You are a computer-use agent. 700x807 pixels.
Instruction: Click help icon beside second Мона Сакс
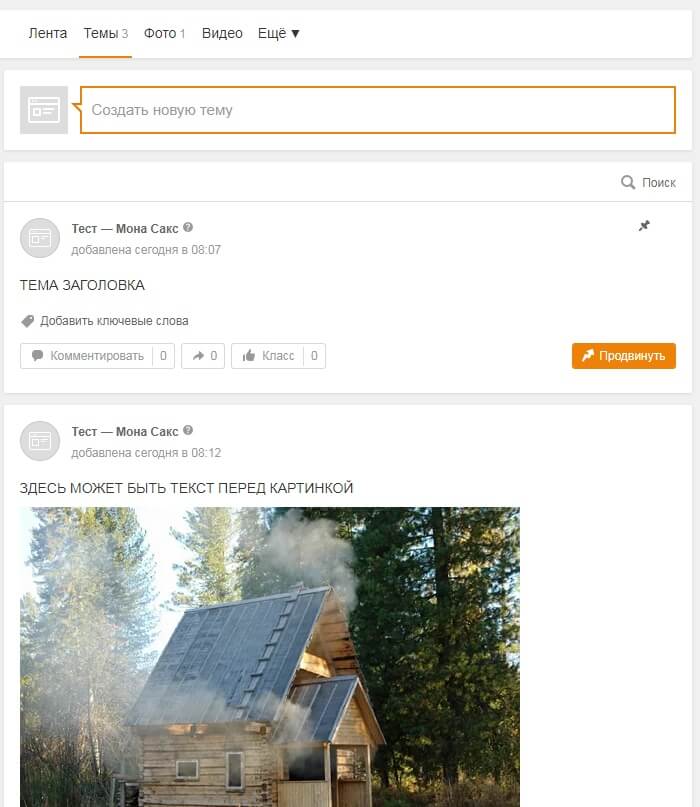tap(188, 430)
